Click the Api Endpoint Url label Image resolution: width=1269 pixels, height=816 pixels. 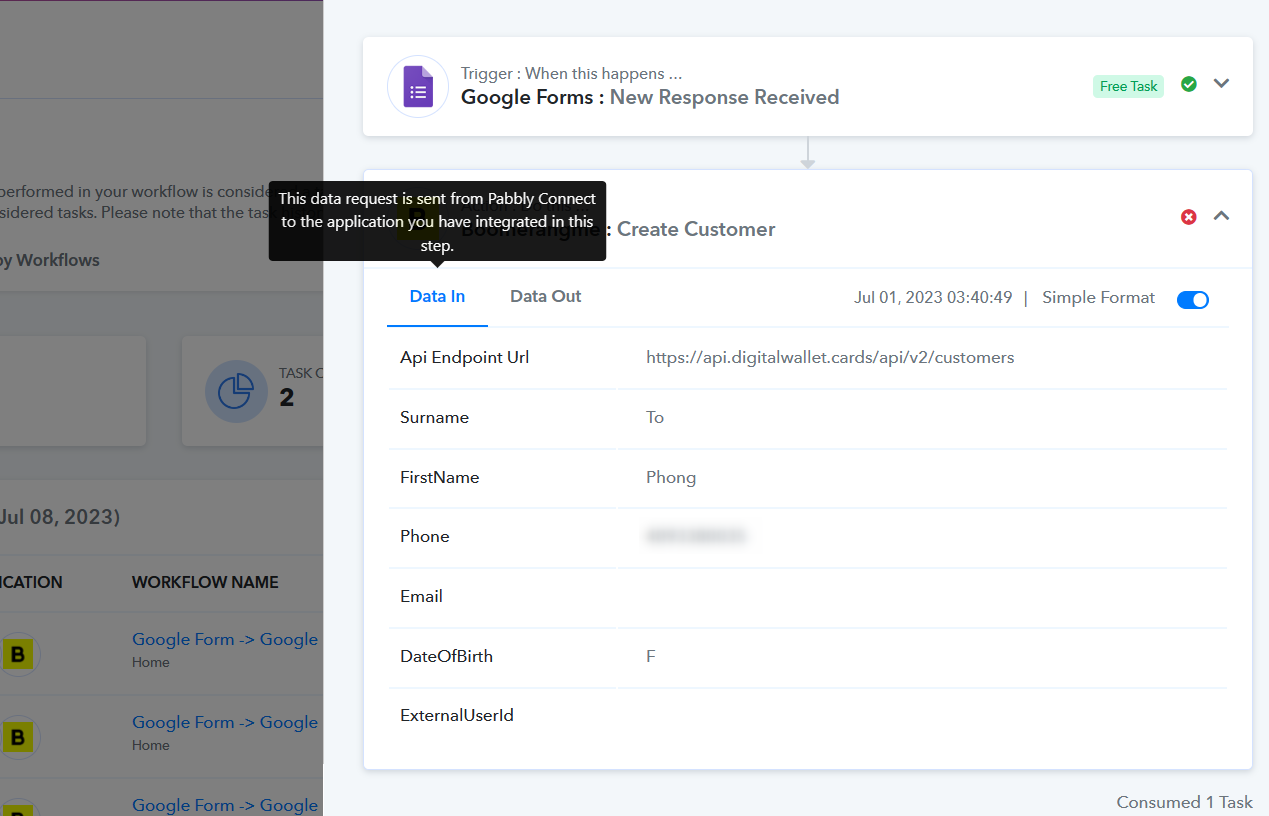[465, 357]
